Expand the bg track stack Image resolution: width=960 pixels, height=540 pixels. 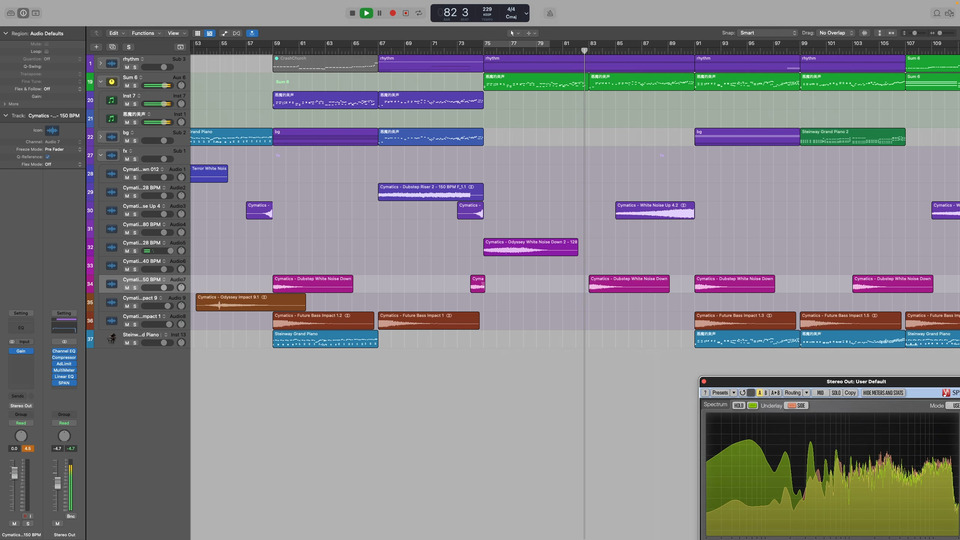click(101, 137)
